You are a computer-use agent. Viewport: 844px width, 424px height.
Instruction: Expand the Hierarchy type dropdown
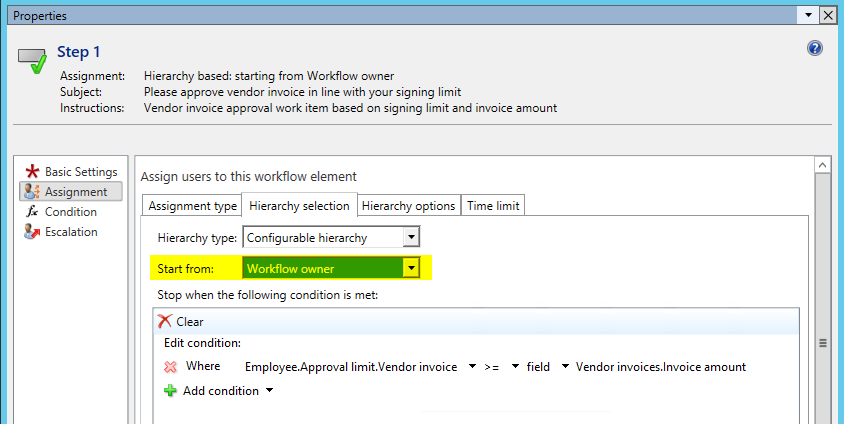(x=410, y=238)
